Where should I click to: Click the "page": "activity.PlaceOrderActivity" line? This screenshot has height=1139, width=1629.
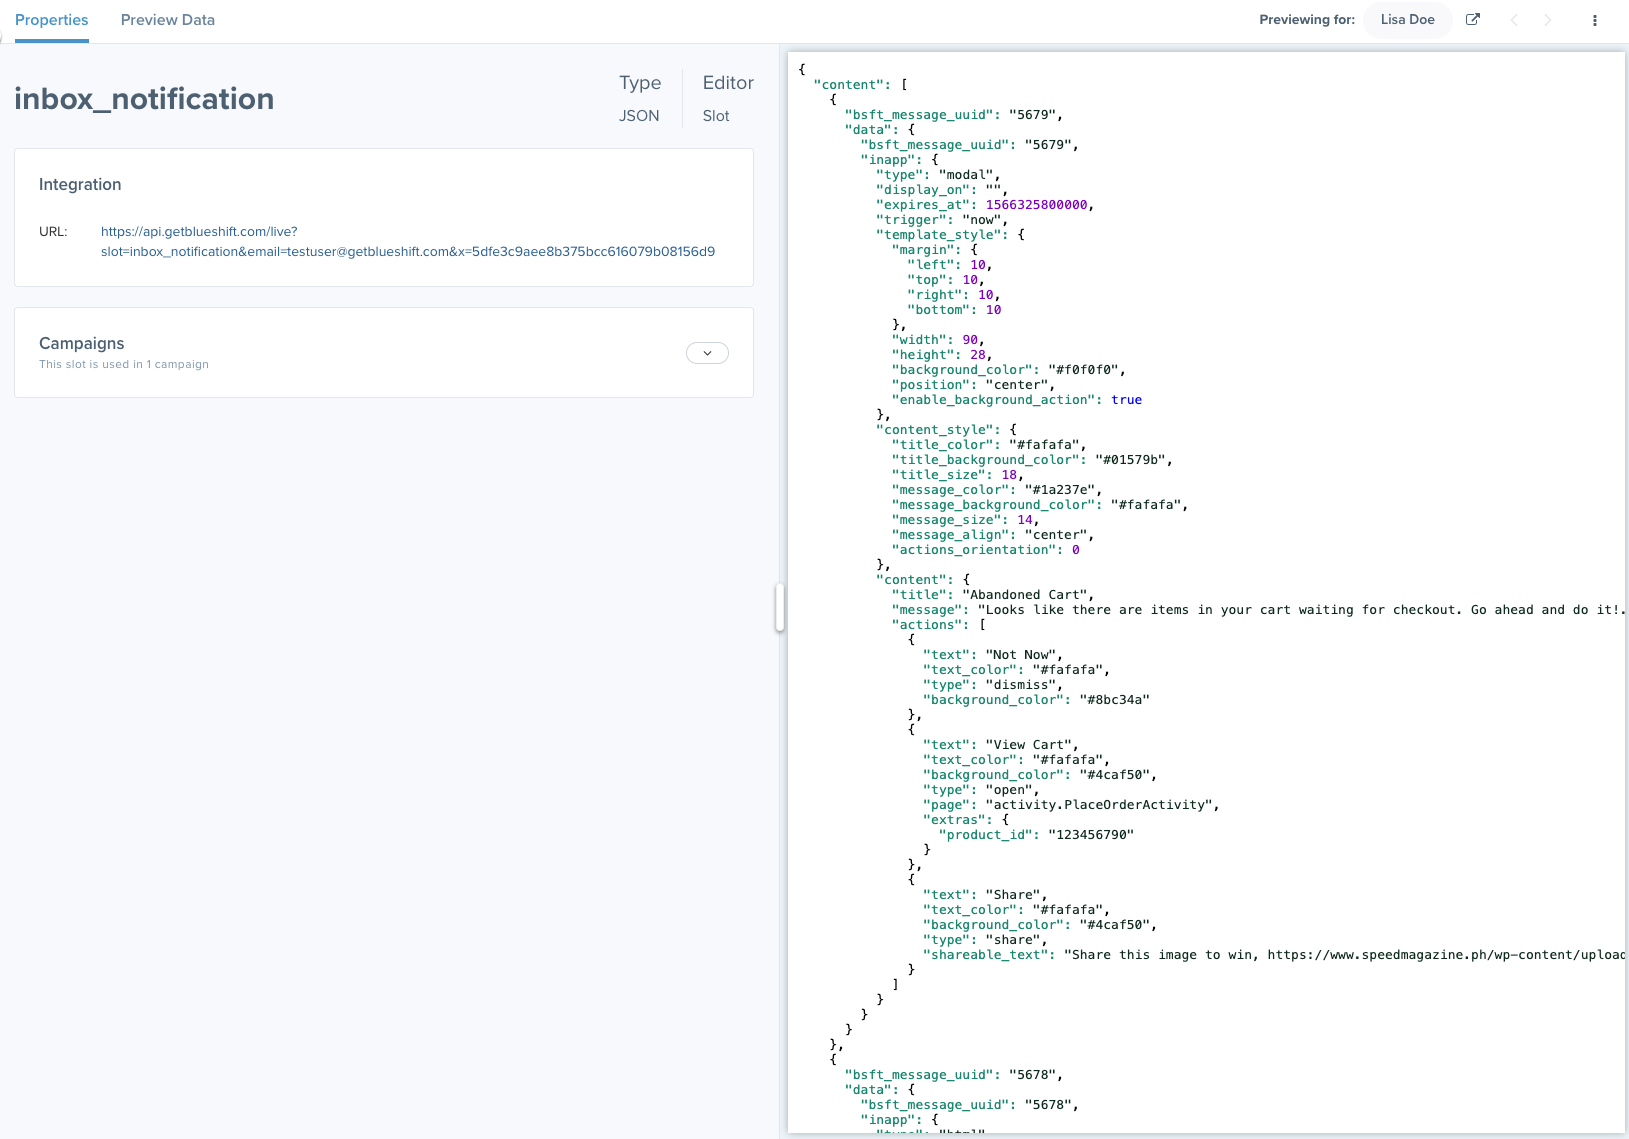coord(1071,805)
